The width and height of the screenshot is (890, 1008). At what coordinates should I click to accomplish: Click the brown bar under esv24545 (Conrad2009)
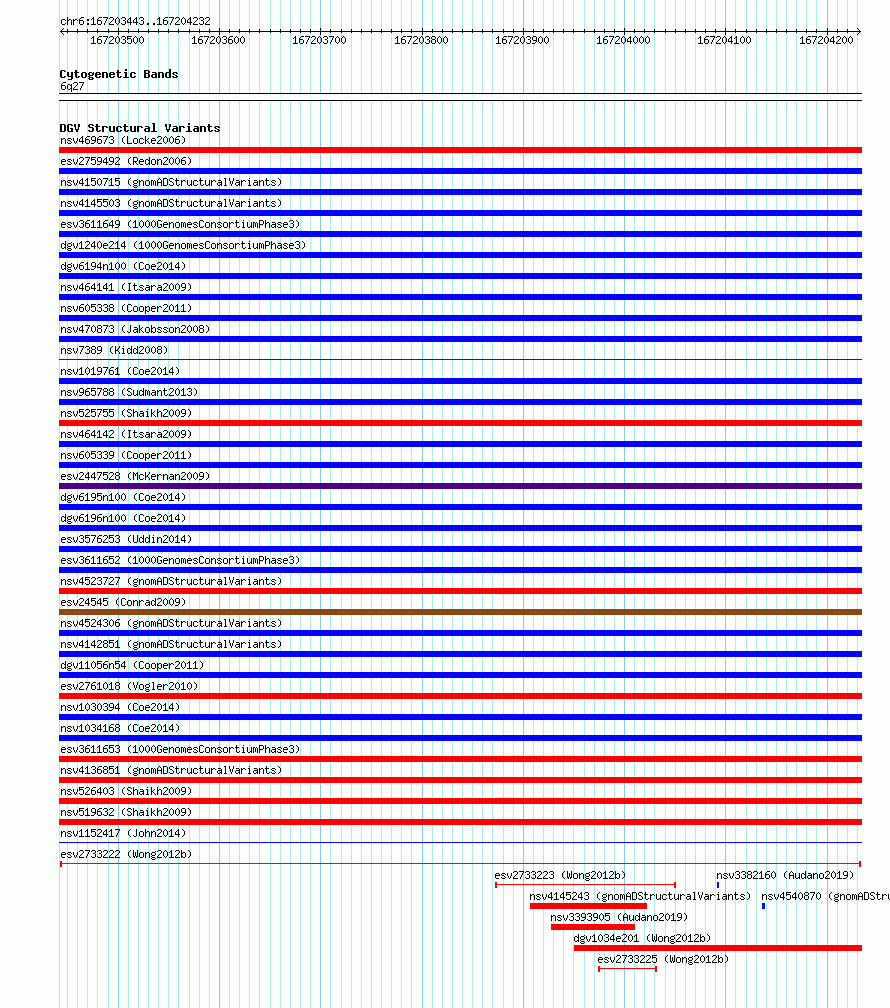pyautogui.click(x=460, y=612)
